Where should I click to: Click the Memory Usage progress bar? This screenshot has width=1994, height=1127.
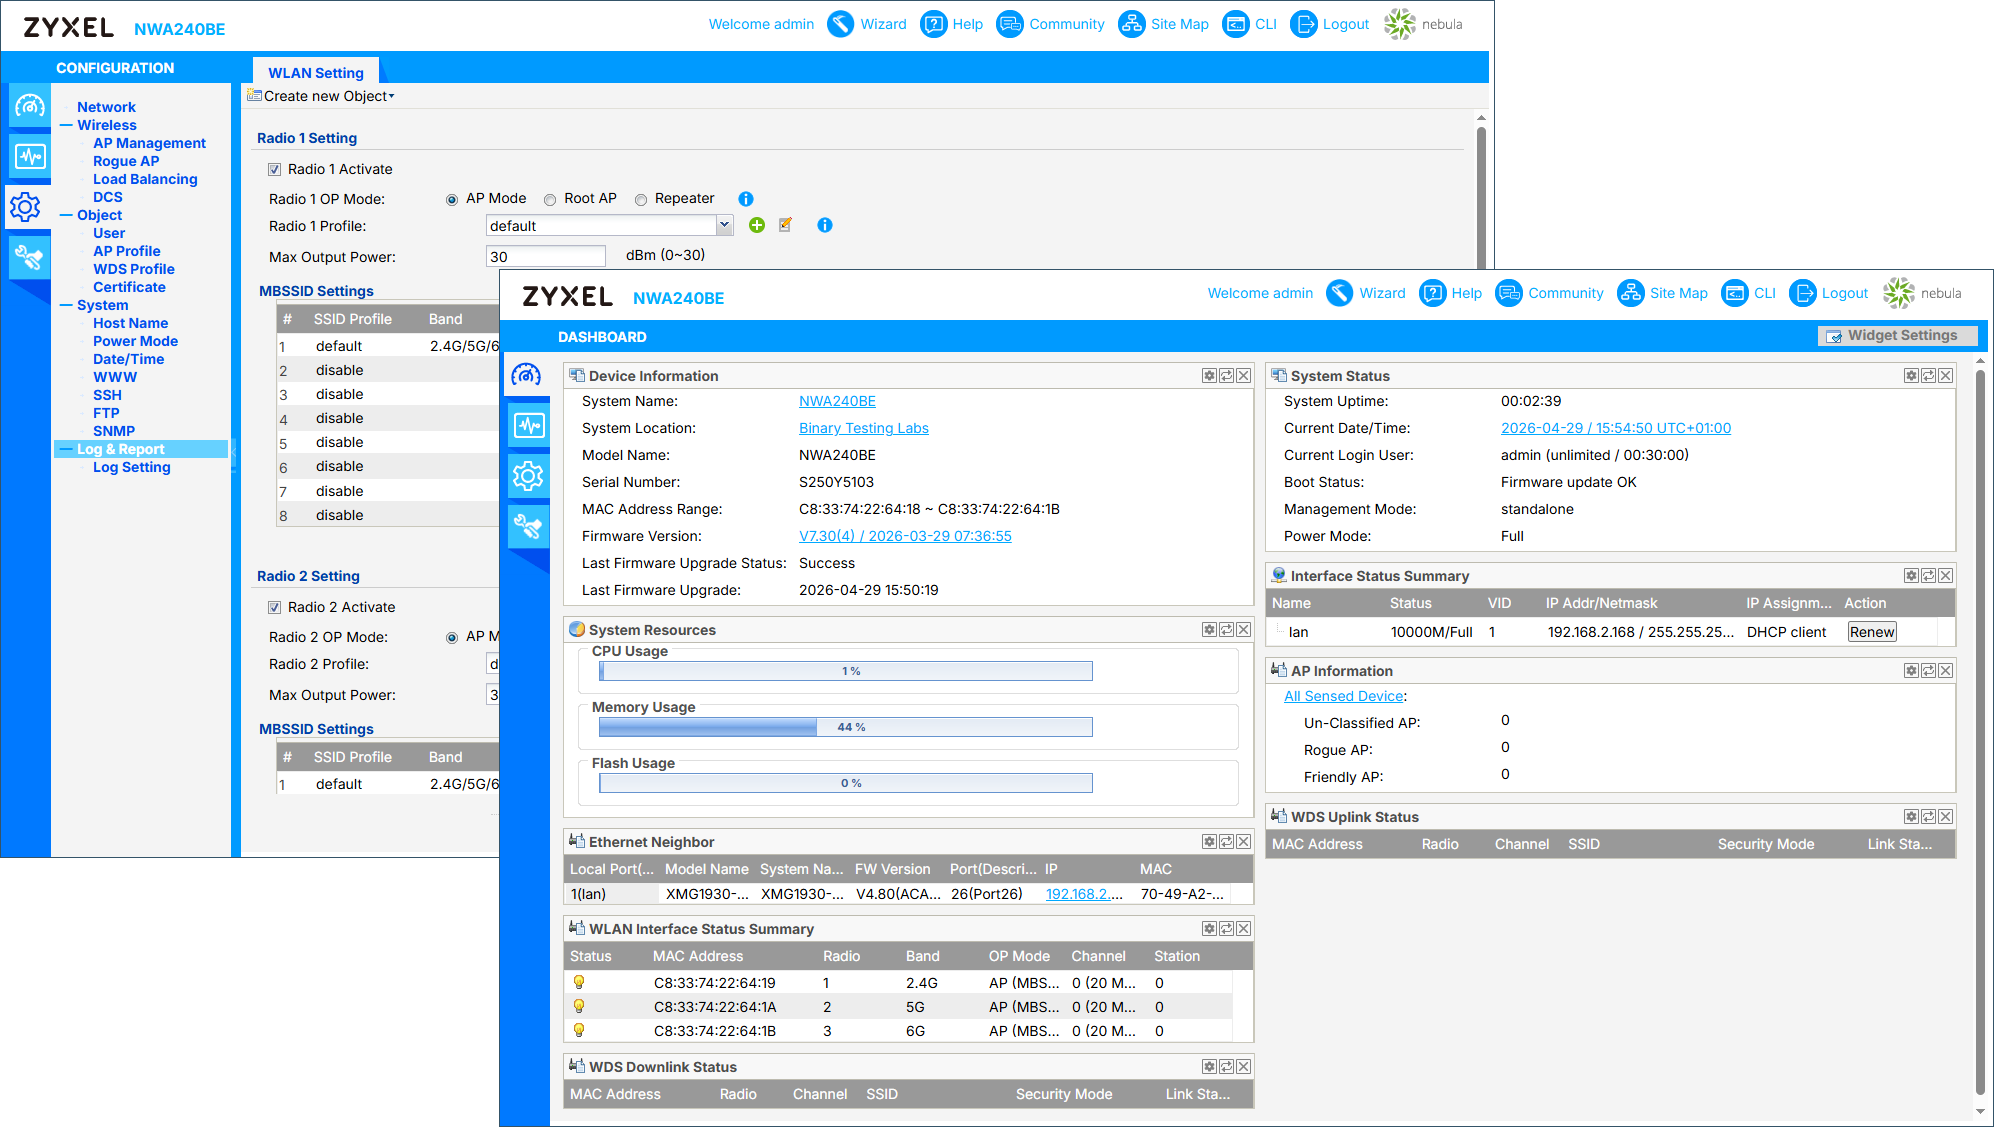[x=846, y=727]
